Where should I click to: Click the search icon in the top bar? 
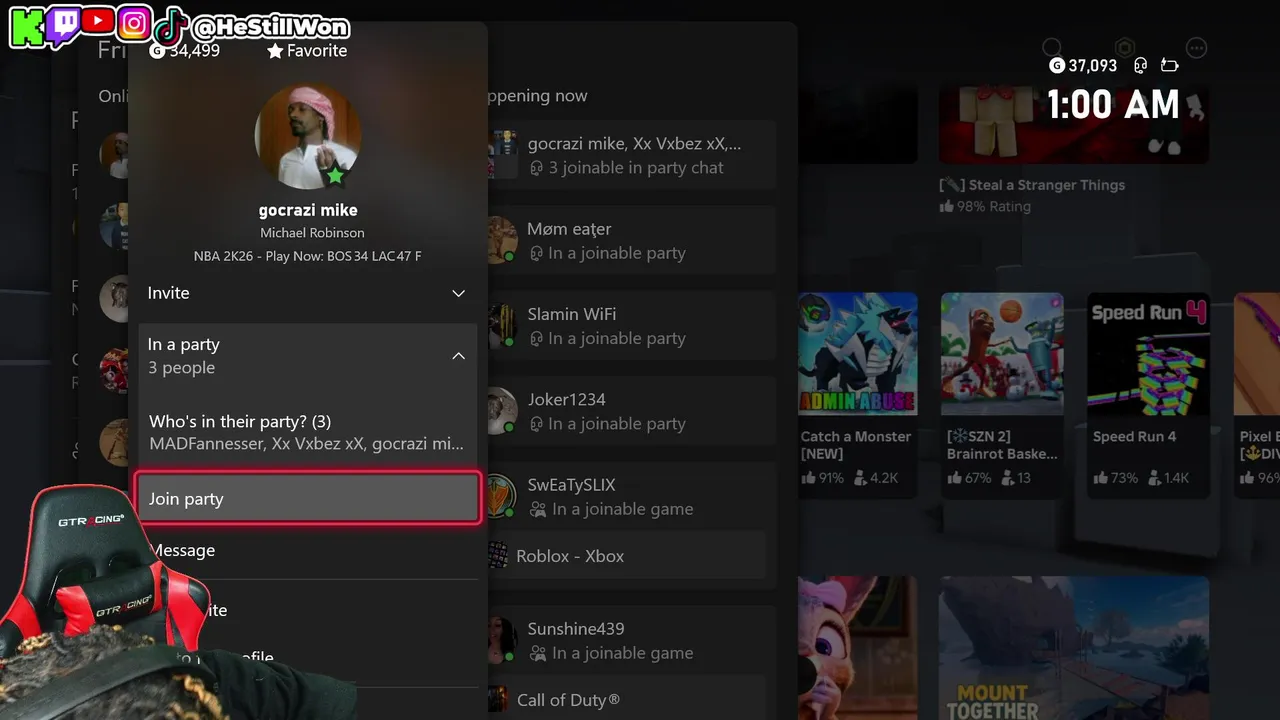click(x=1052, y=48)
